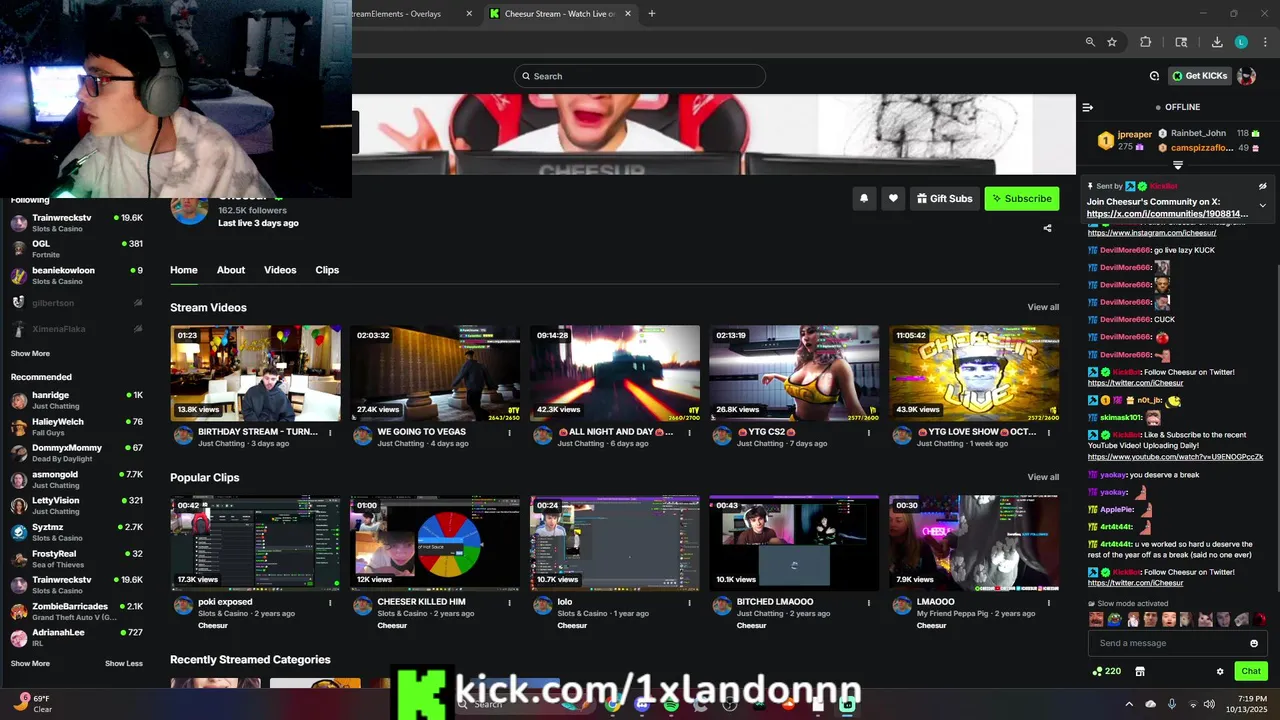Open the Videos tab

point(280,270)
